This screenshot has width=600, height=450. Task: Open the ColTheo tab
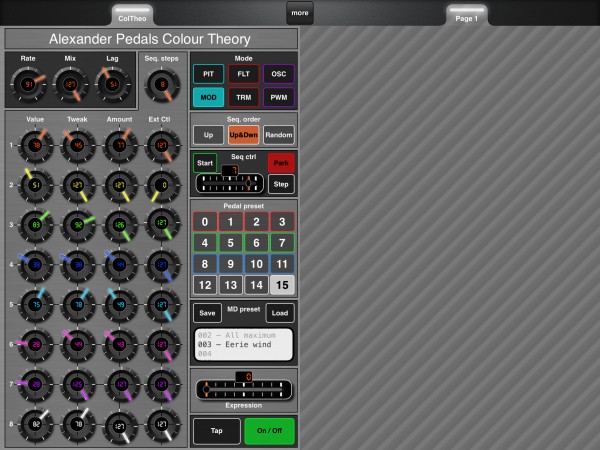point(132,16)
